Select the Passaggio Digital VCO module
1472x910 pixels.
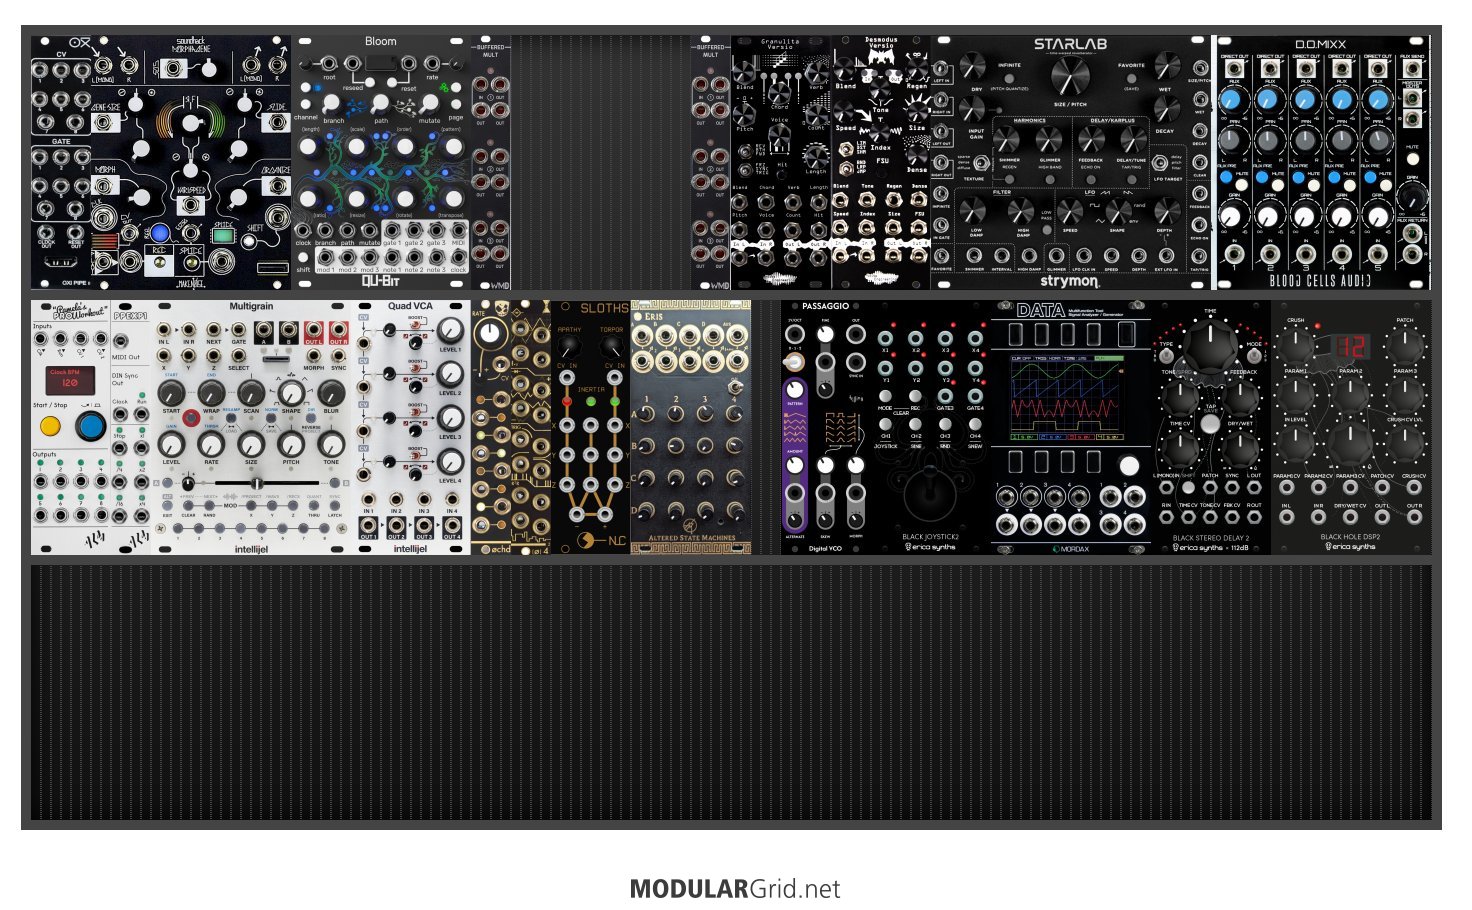[x=825, y=427]
